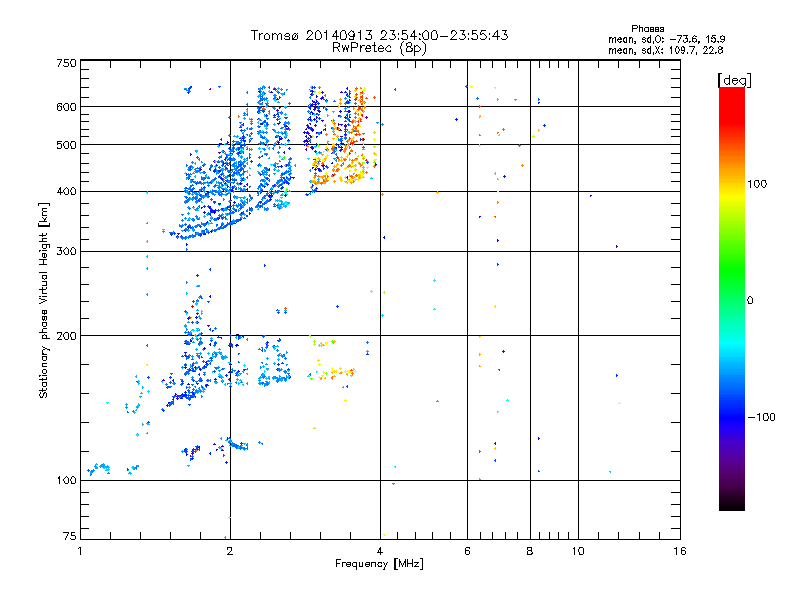800x600 pixels.
Task: Click the y-axis tick label '300'
Action: pos(67,252)
